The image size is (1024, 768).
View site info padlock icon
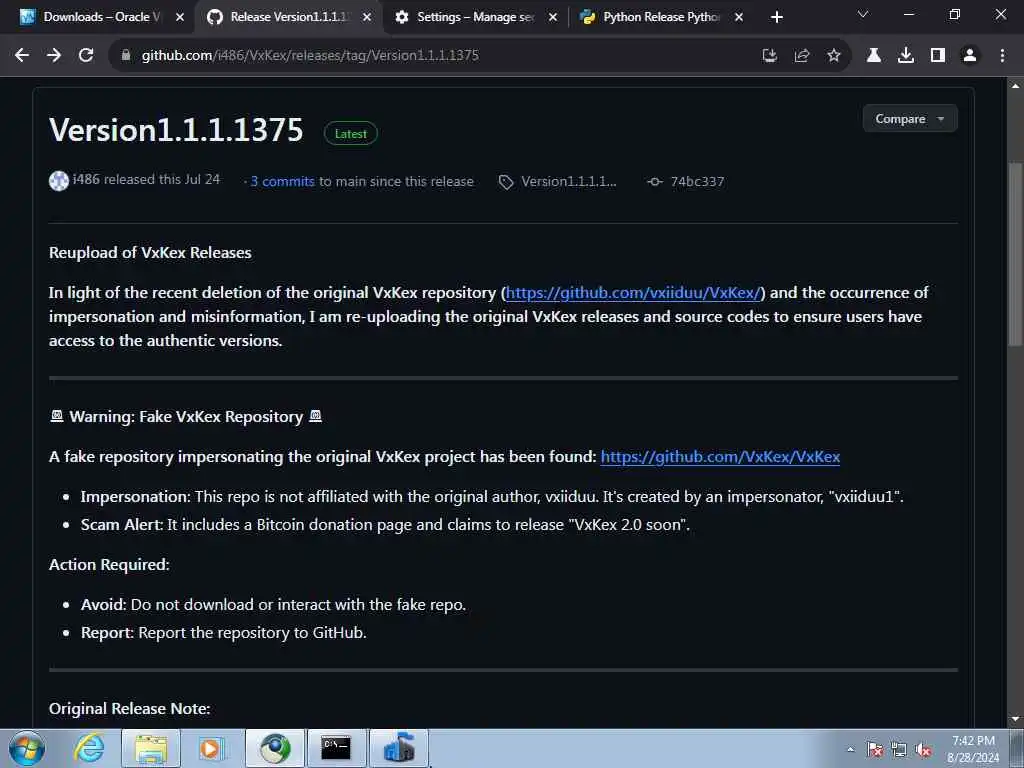[x=126, y=56]
